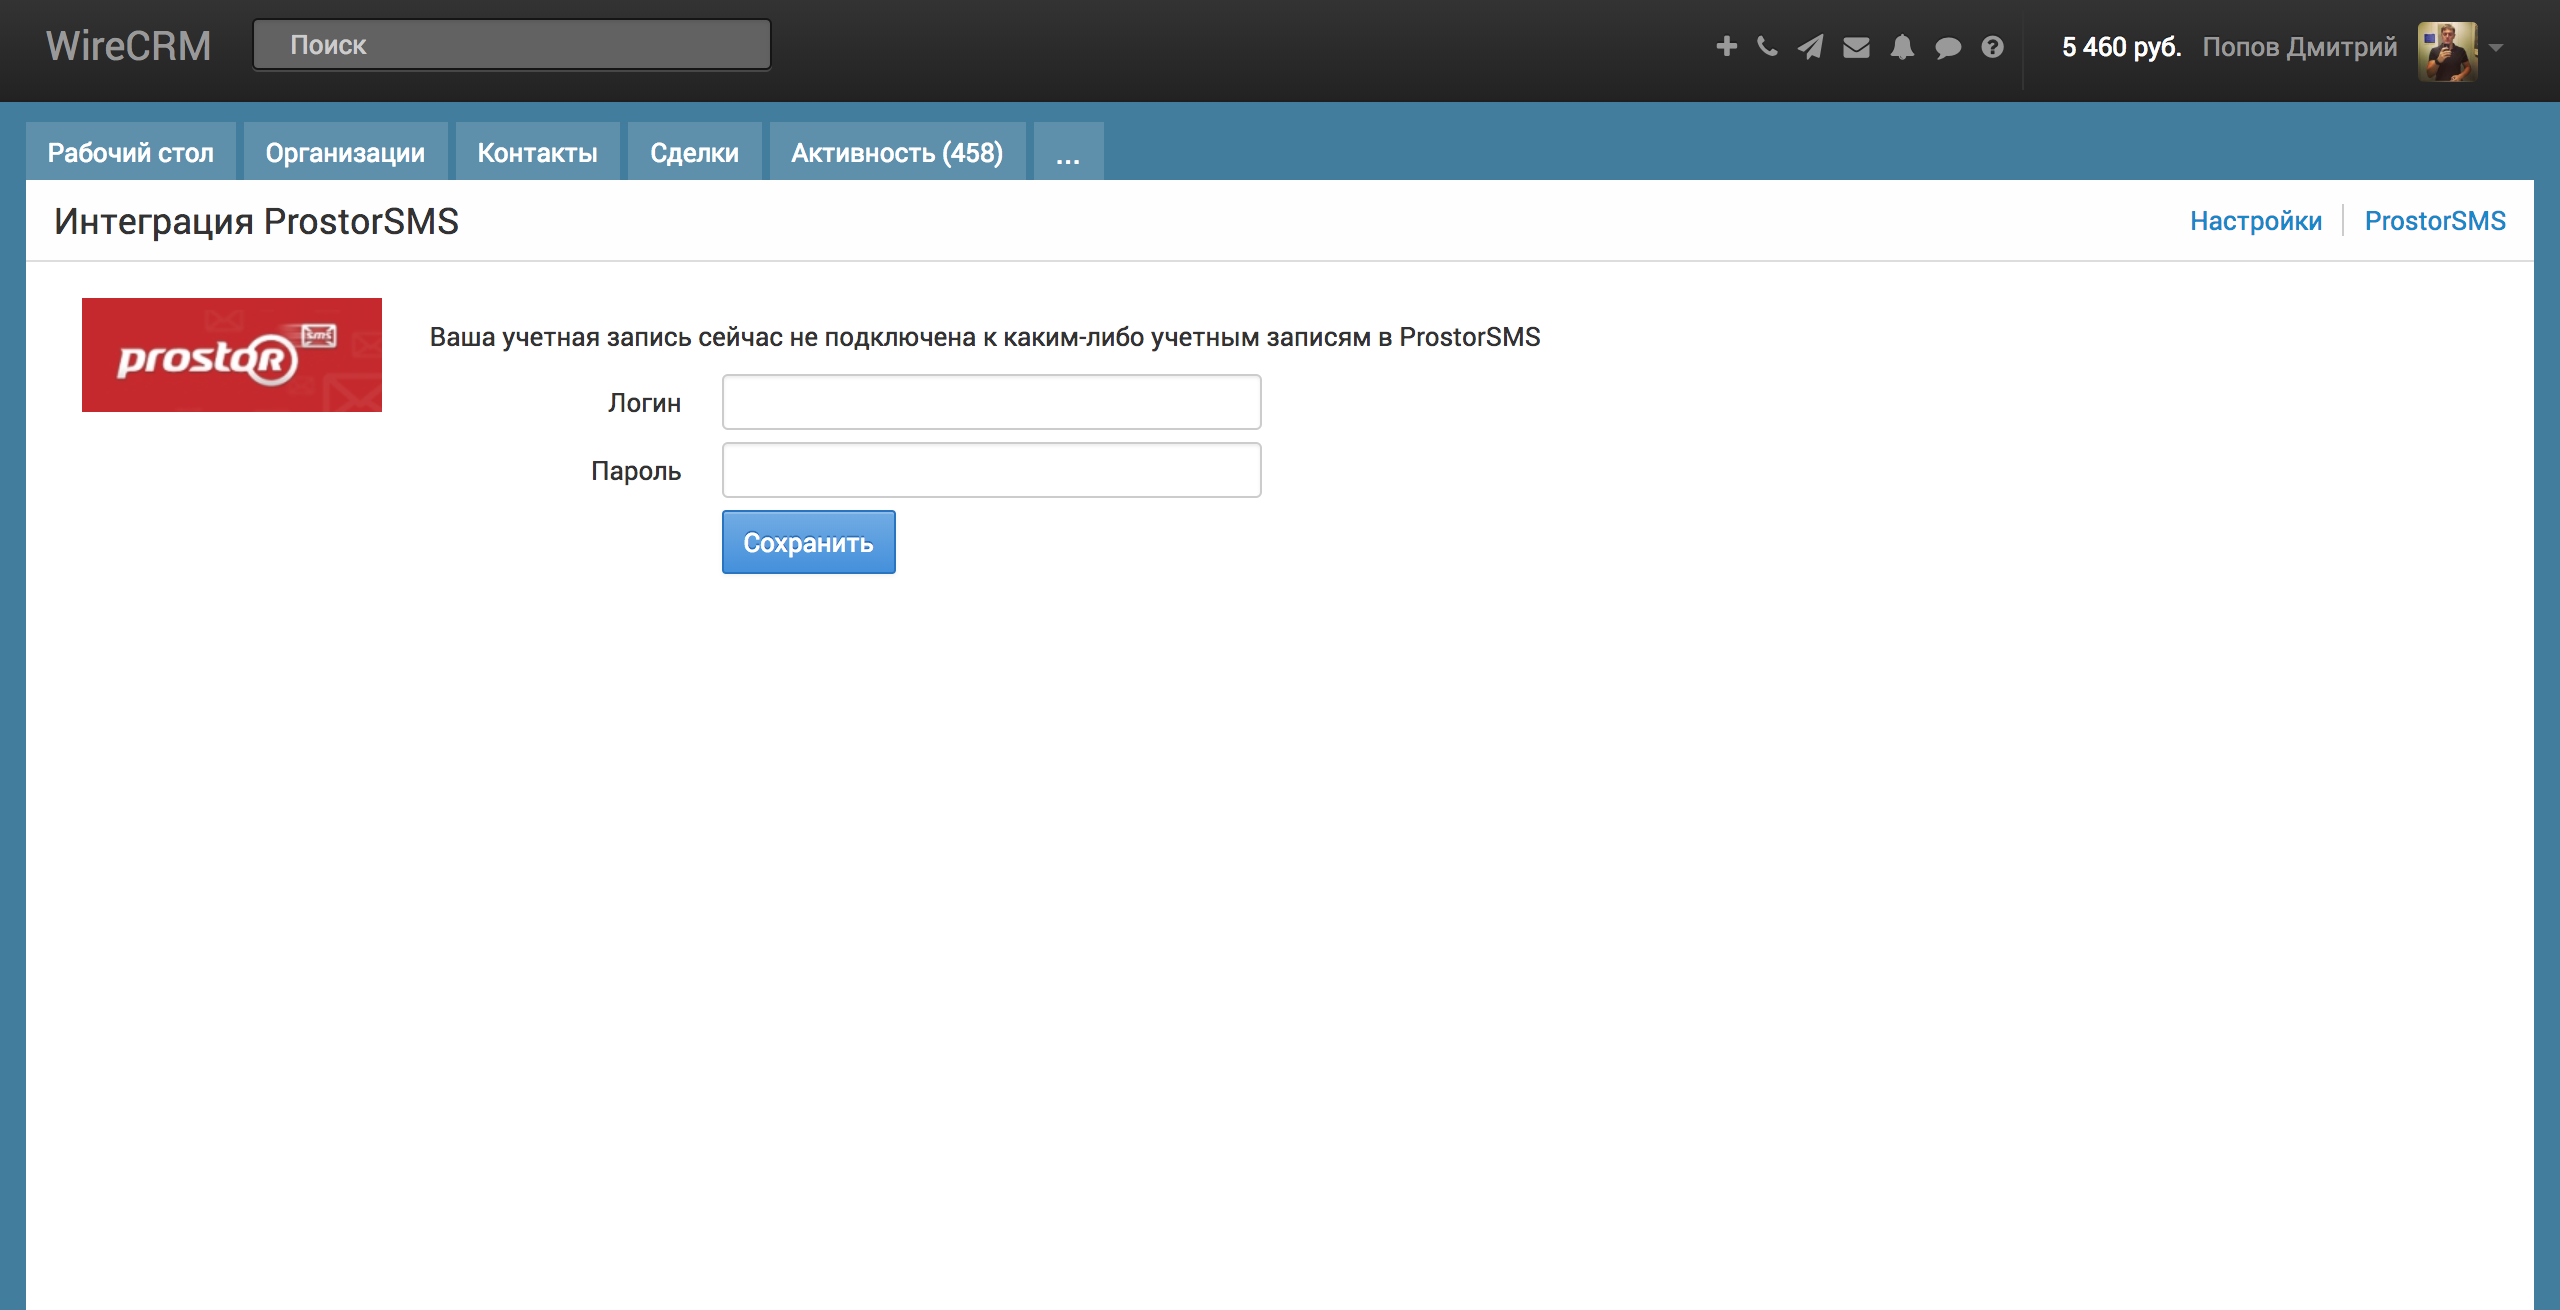Viewport: 2560px width, 1310px height.
Task: Switch to the Организации tab
Action: [x=345, y=152]
